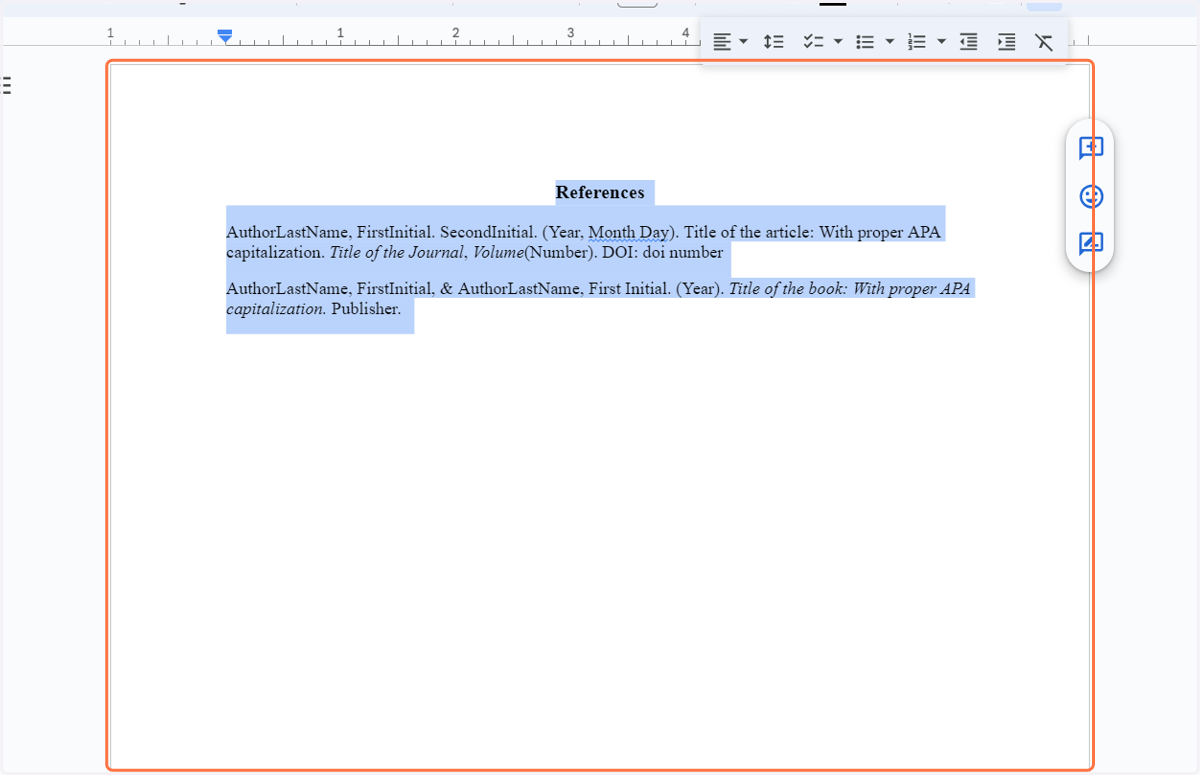Suggest edits on the selection

coord(1091,244)
